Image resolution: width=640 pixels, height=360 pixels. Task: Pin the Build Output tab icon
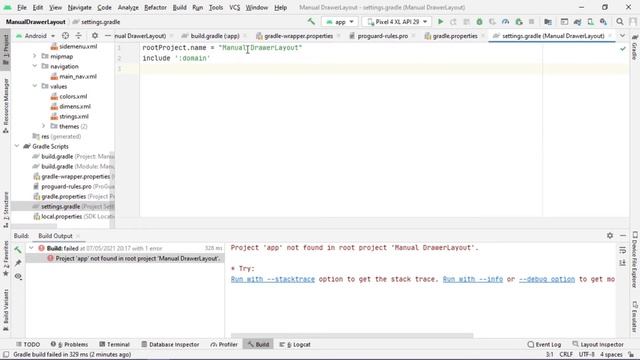(18, 263)
